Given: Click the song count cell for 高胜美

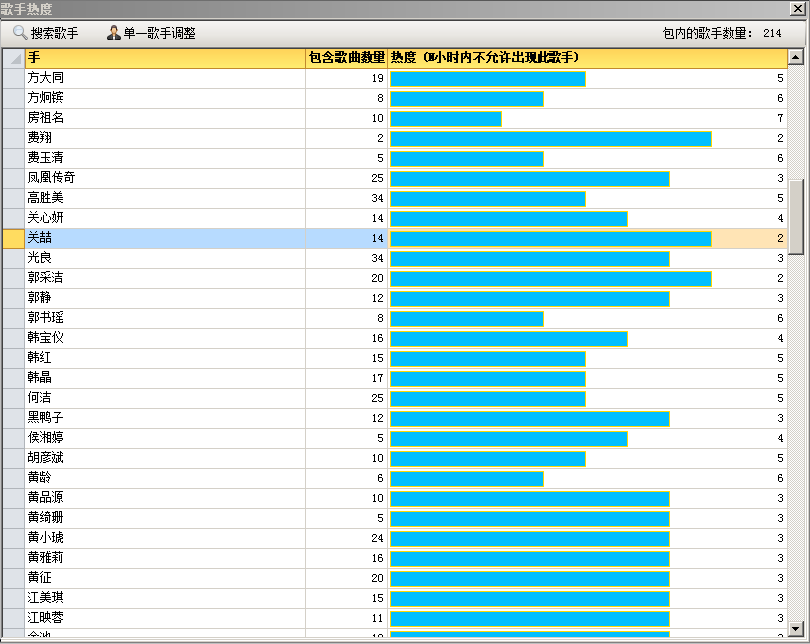Looking at the screenshot, I should pos(346,198).
